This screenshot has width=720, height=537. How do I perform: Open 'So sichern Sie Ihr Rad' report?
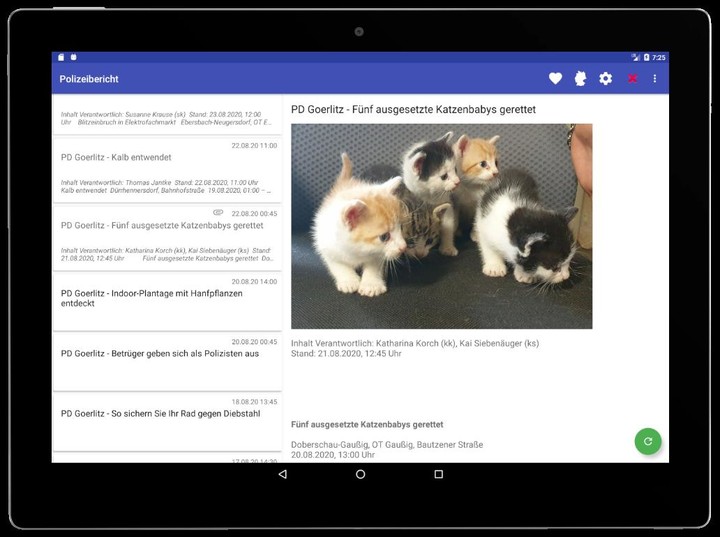click(x=167, y=419)
